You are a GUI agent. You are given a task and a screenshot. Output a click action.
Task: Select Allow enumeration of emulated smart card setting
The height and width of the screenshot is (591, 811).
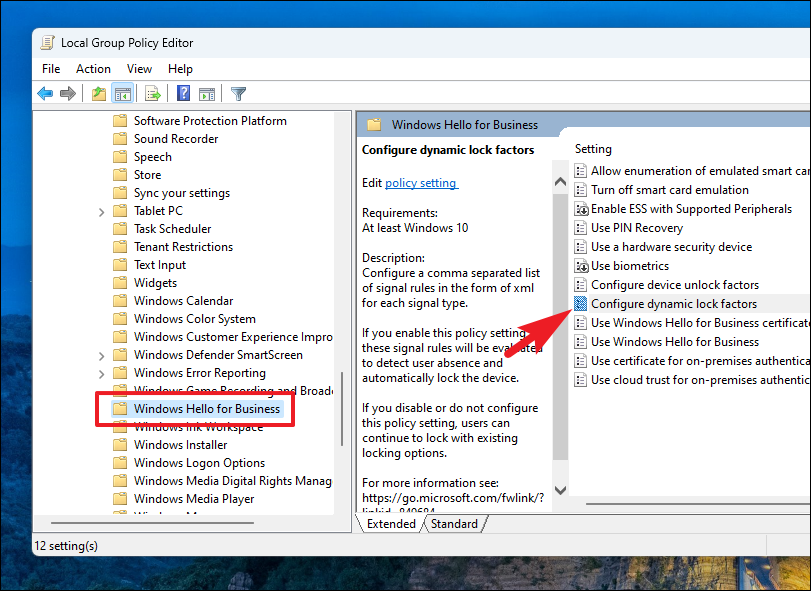click(700, 171)
